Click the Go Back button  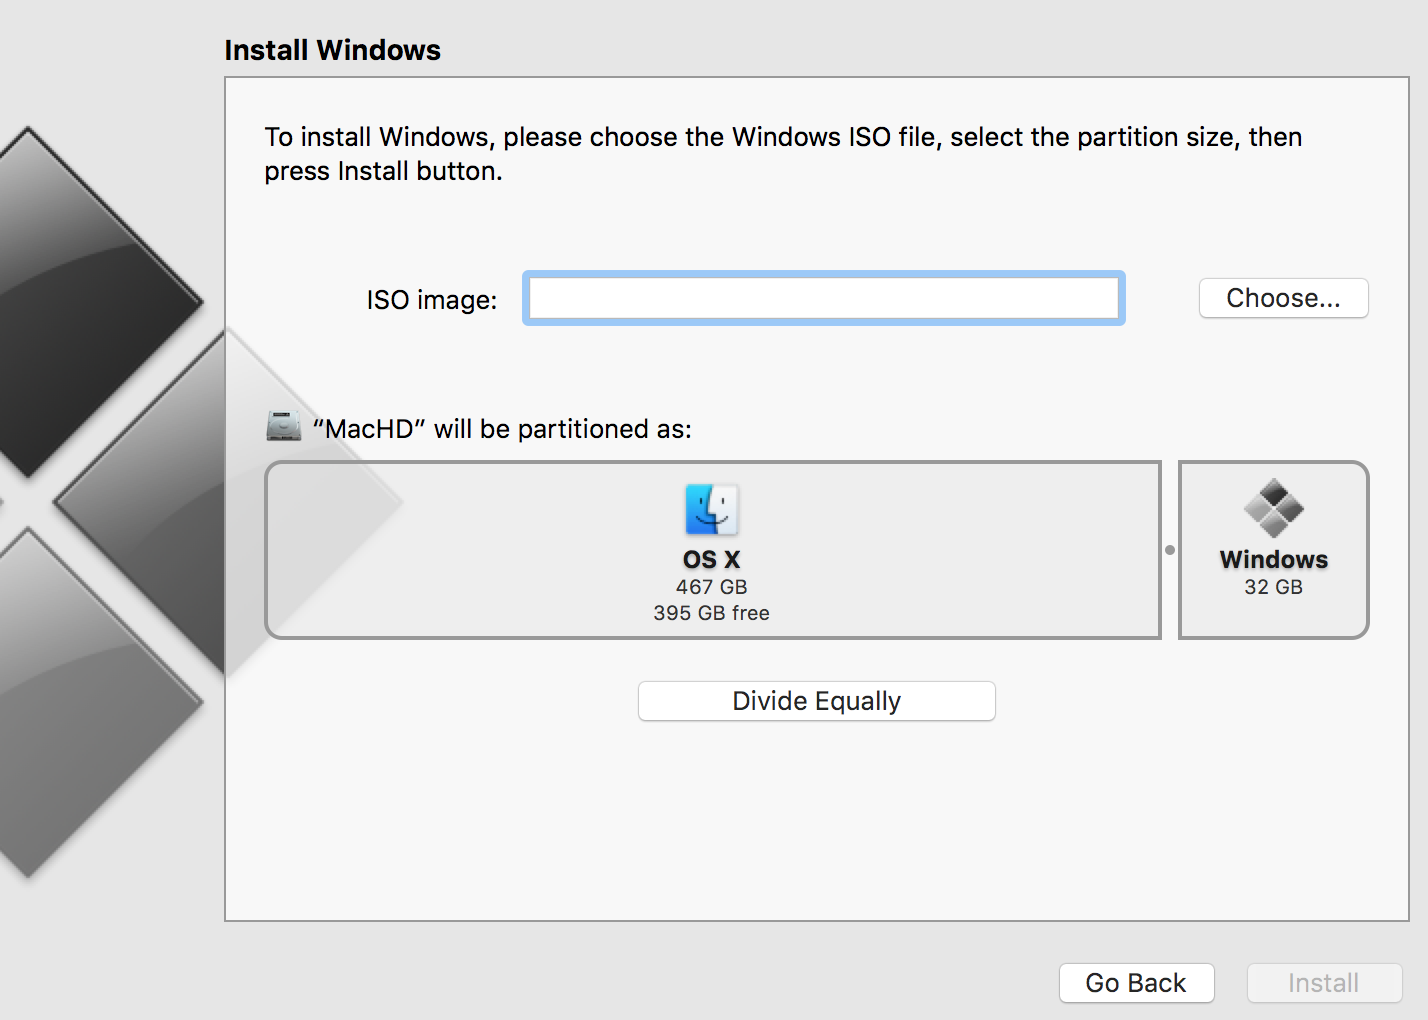pos(1136,983)
